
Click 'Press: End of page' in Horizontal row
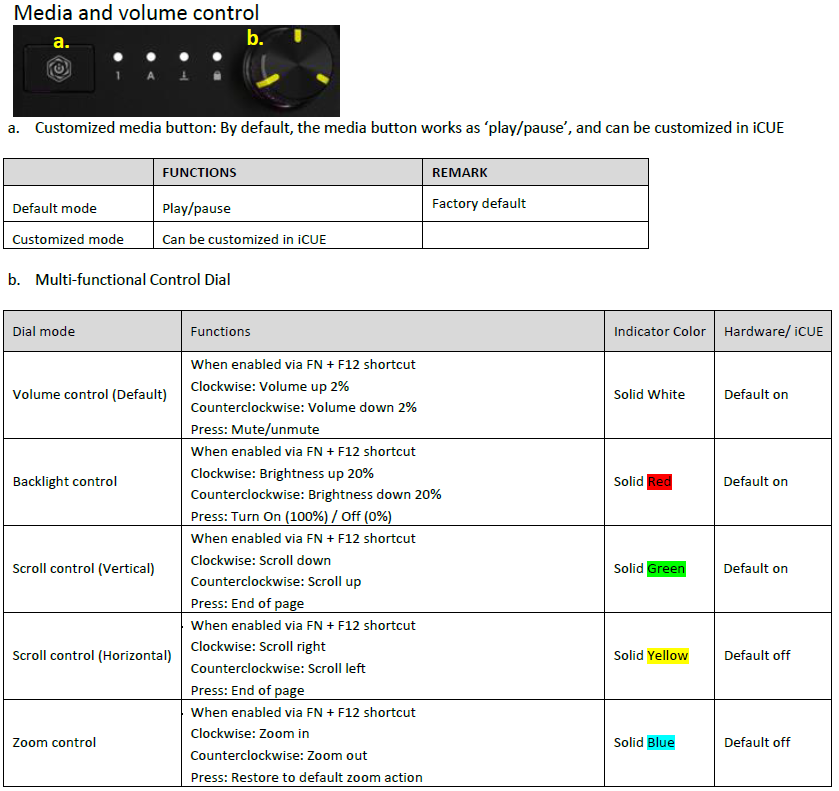pyautogui.click(x=247, y=690)
